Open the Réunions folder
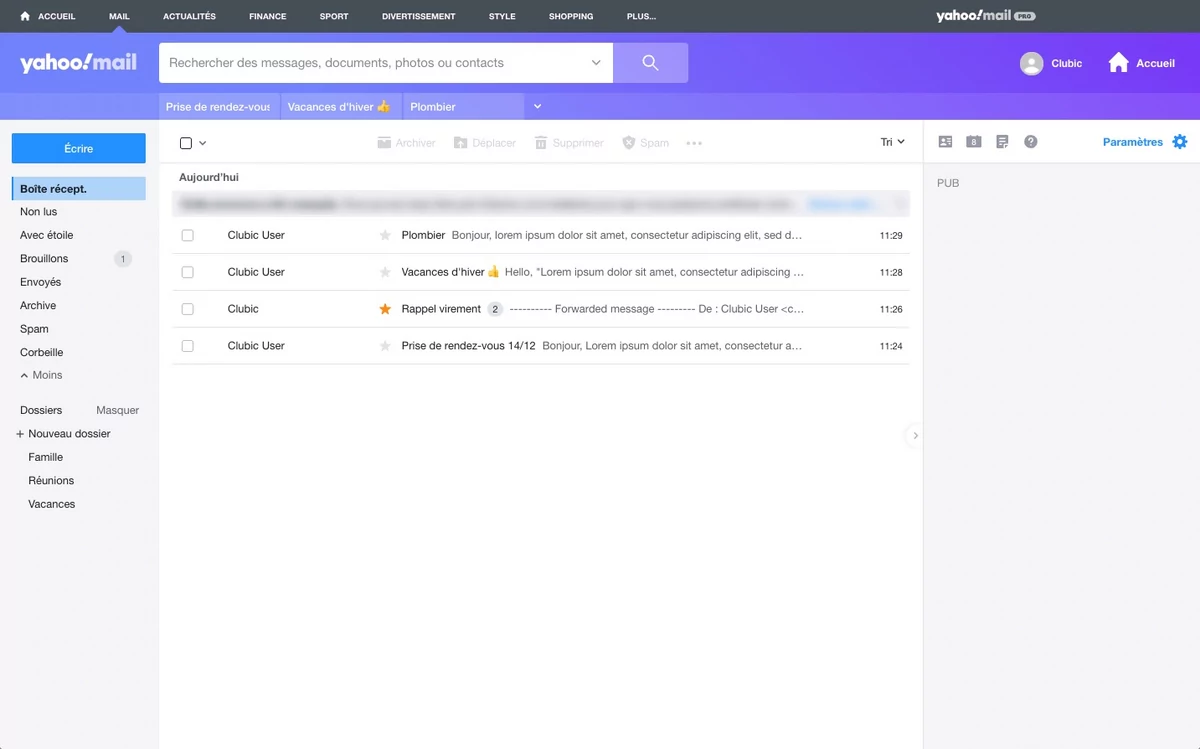The width and height of the screenshot is (1200, 749). point(51,480)
